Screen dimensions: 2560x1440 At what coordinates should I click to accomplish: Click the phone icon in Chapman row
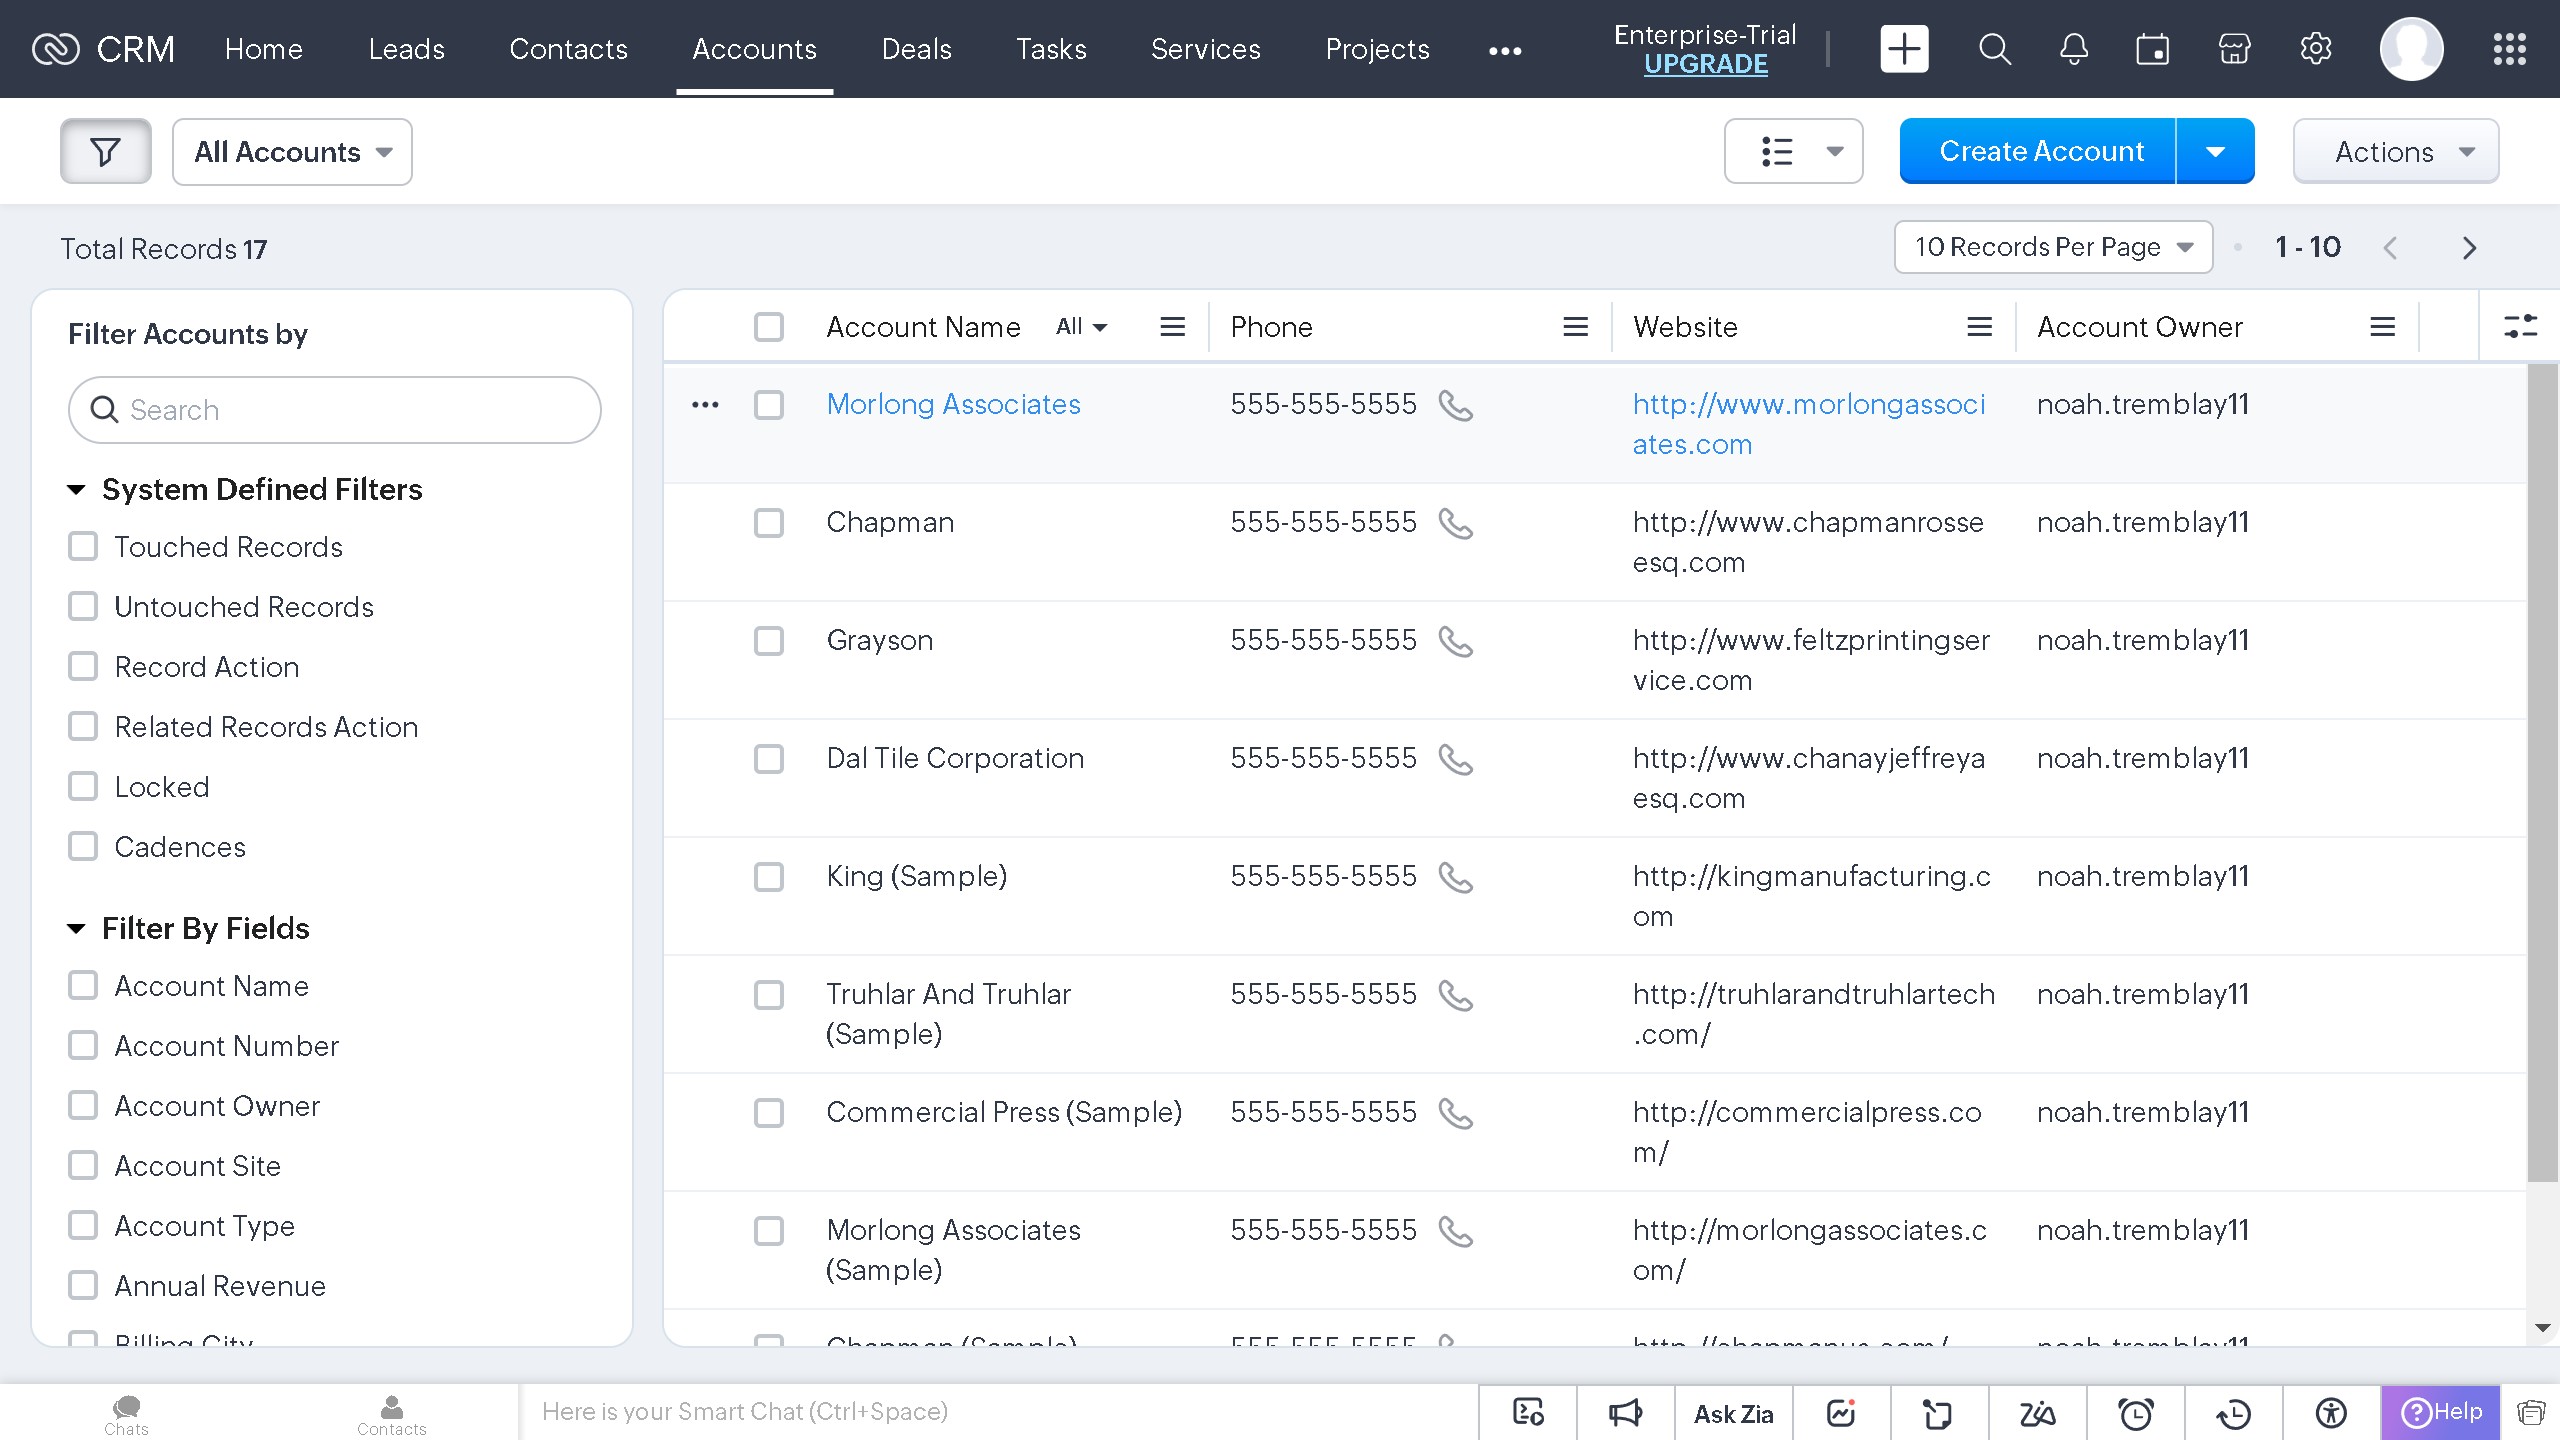pyautogui.click(x=1455, y=523)
